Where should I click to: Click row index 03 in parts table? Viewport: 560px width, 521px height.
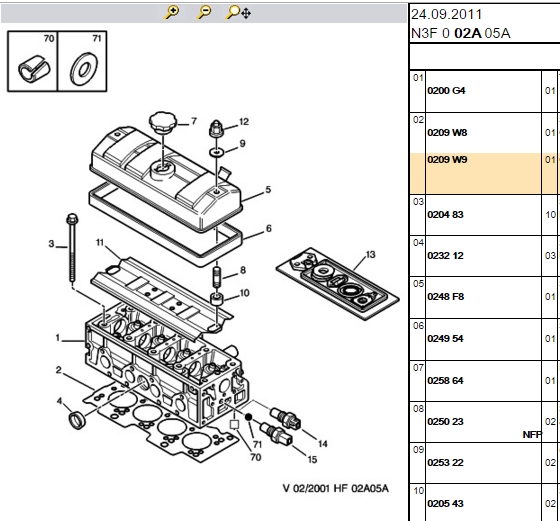click(x=418, y=202)
